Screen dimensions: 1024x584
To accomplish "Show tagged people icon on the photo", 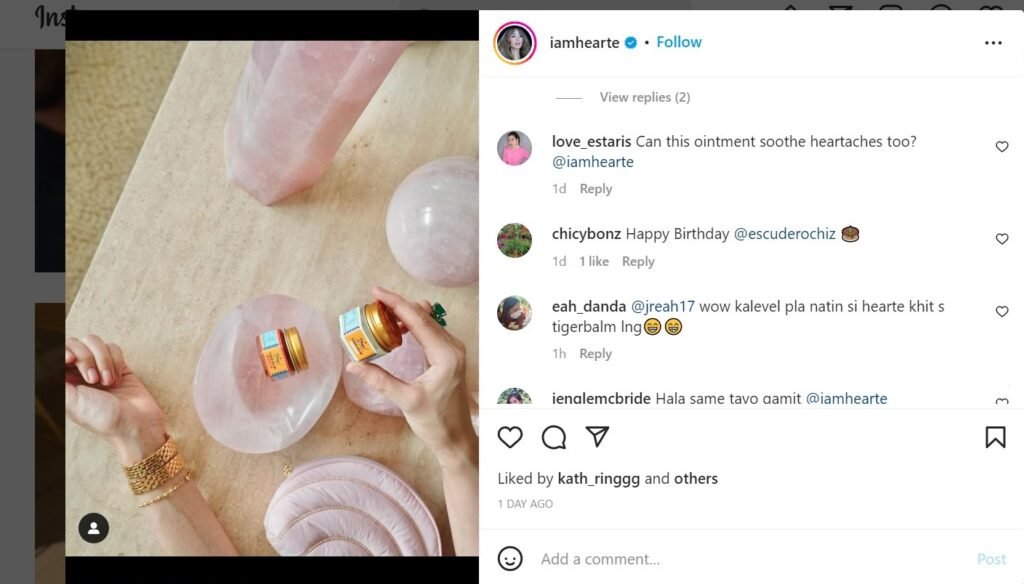I will (x=93, y=528).
